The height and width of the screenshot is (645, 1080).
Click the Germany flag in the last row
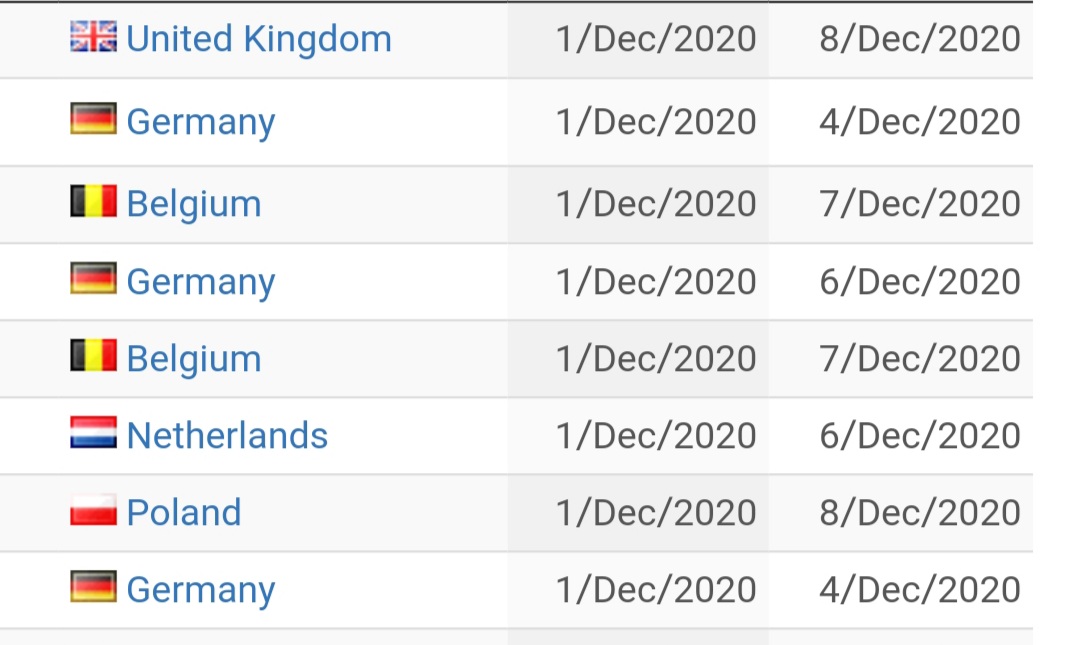[x=93, y=587]
